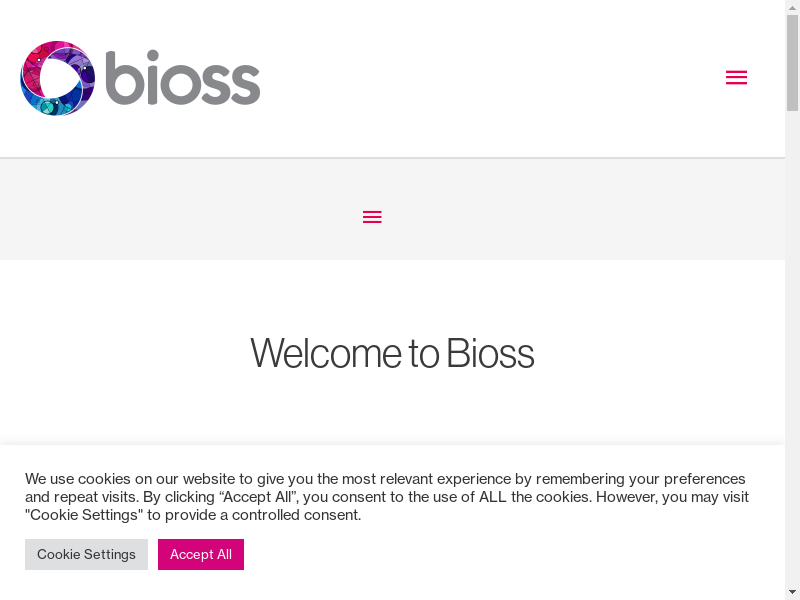
Task: Expand the hamburger menu in gray bar
Action: (x=372, y=217)
